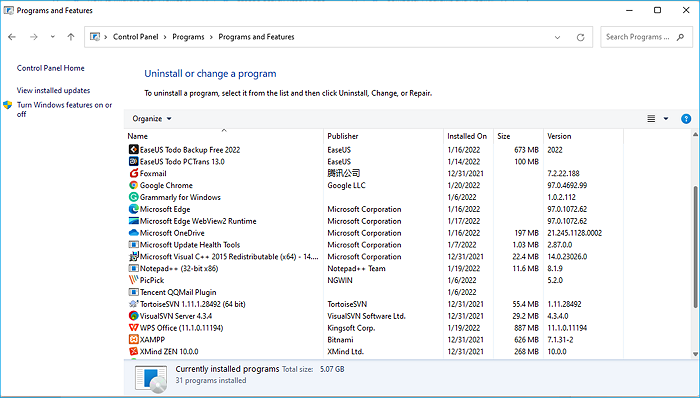Screen dimensions: 700x398
Task: Click the Tencent QQMail Plugin icon
Action: (133, 292)
